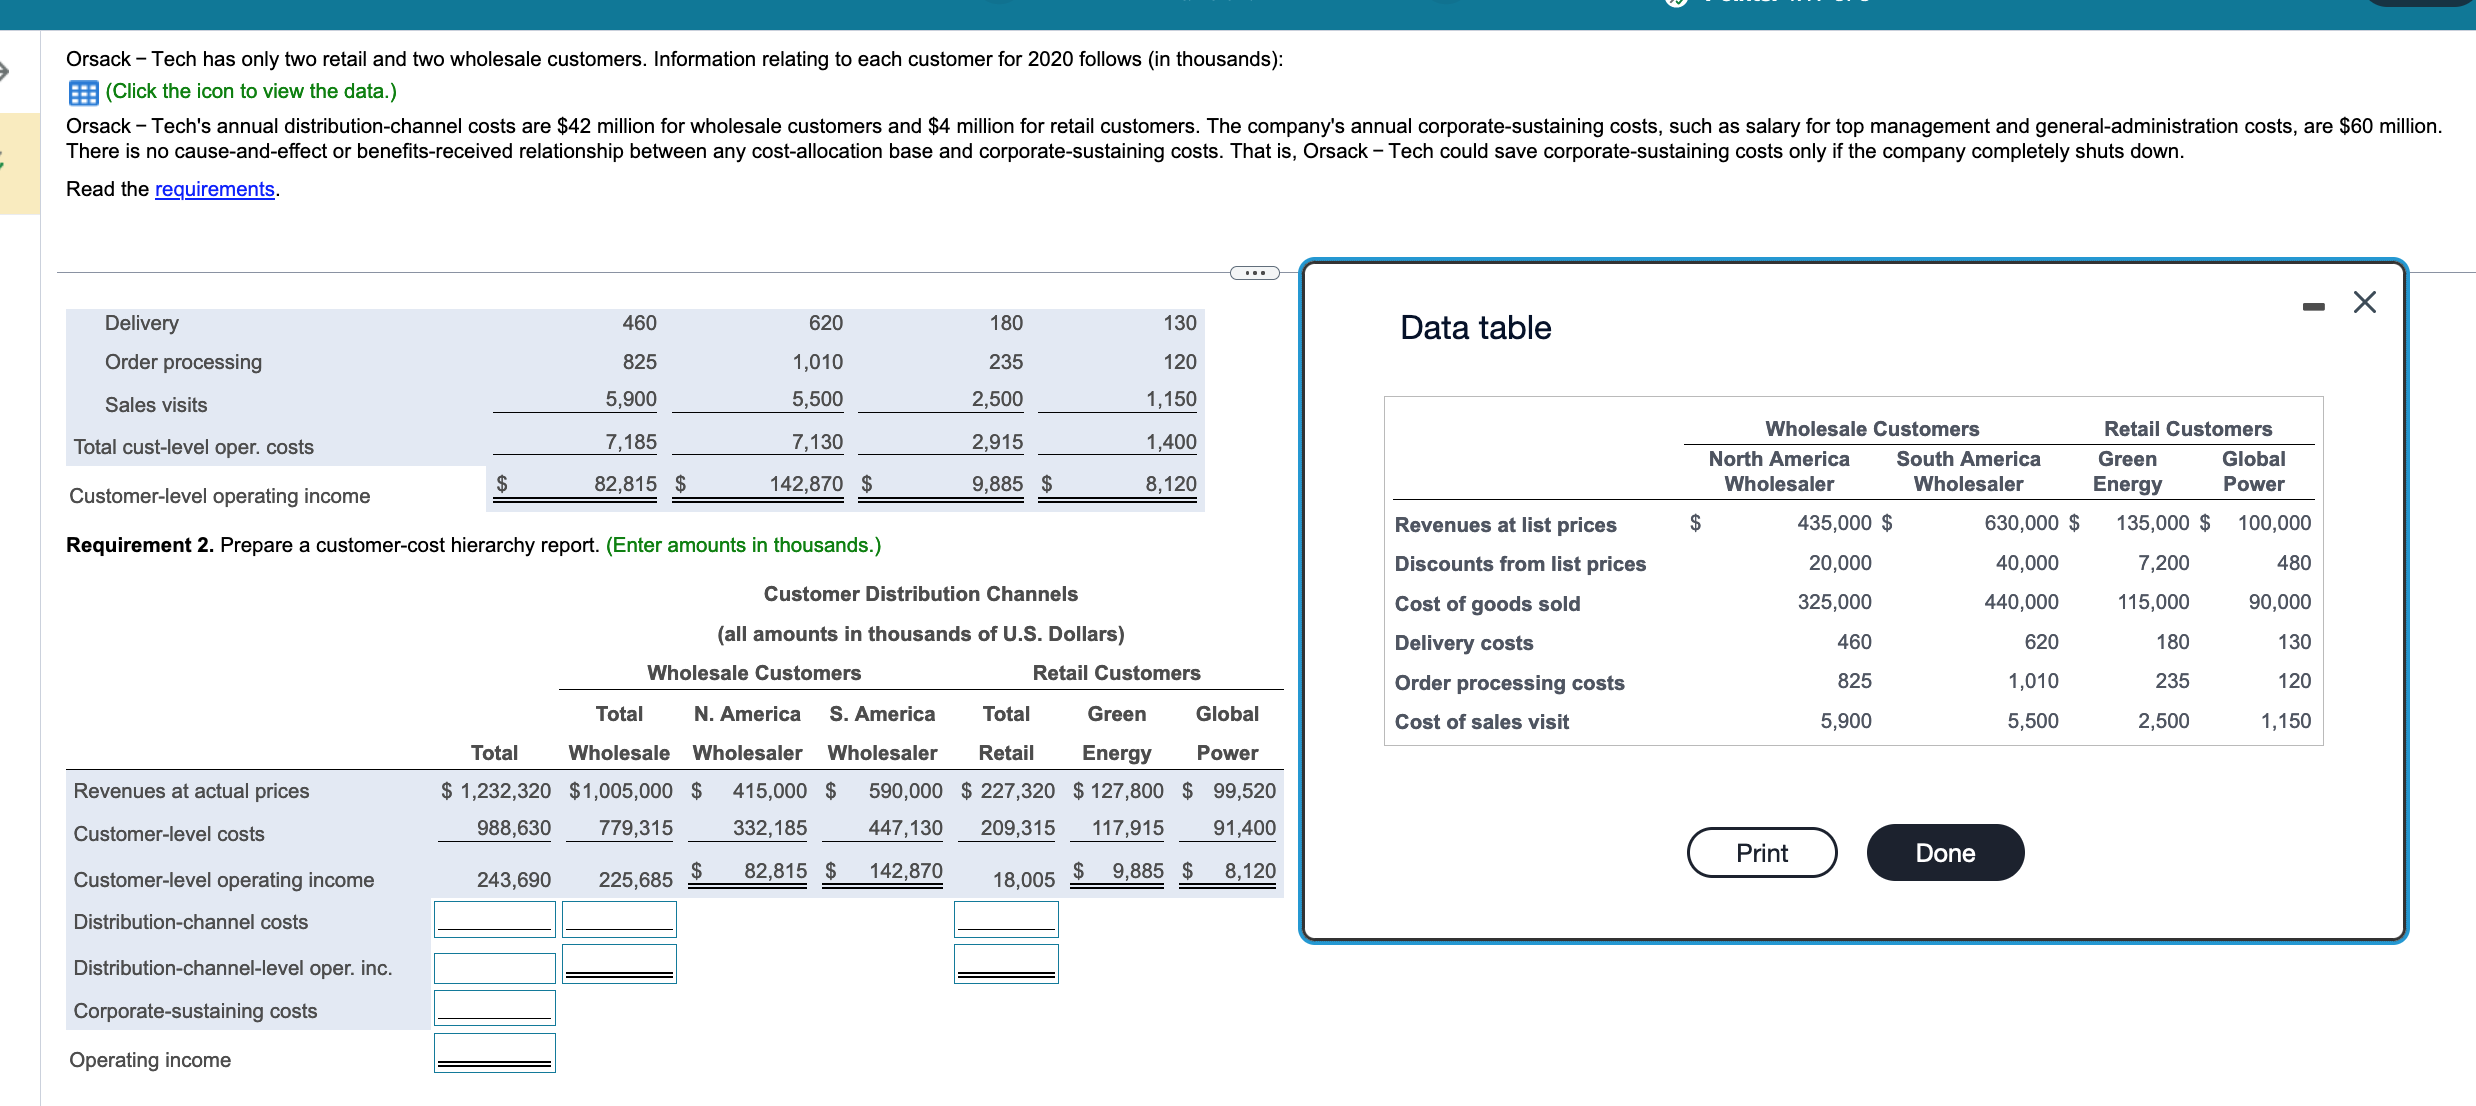
Task: Close the Data table popup
Action: 2365,302
